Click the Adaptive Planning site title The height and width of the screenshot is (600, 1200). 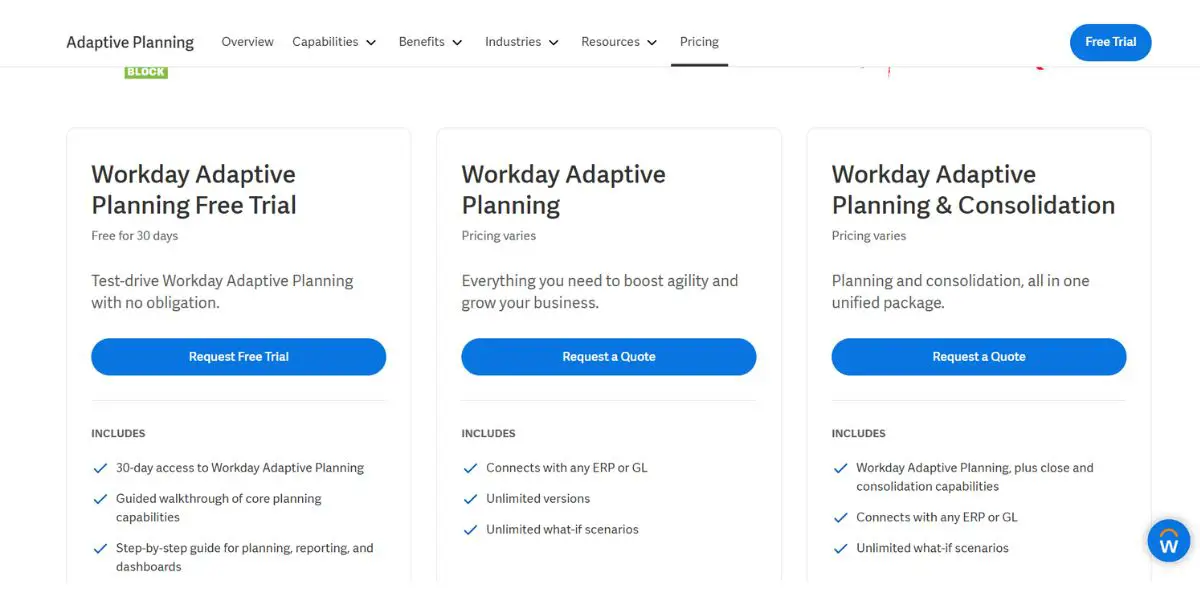coord(130,42)
